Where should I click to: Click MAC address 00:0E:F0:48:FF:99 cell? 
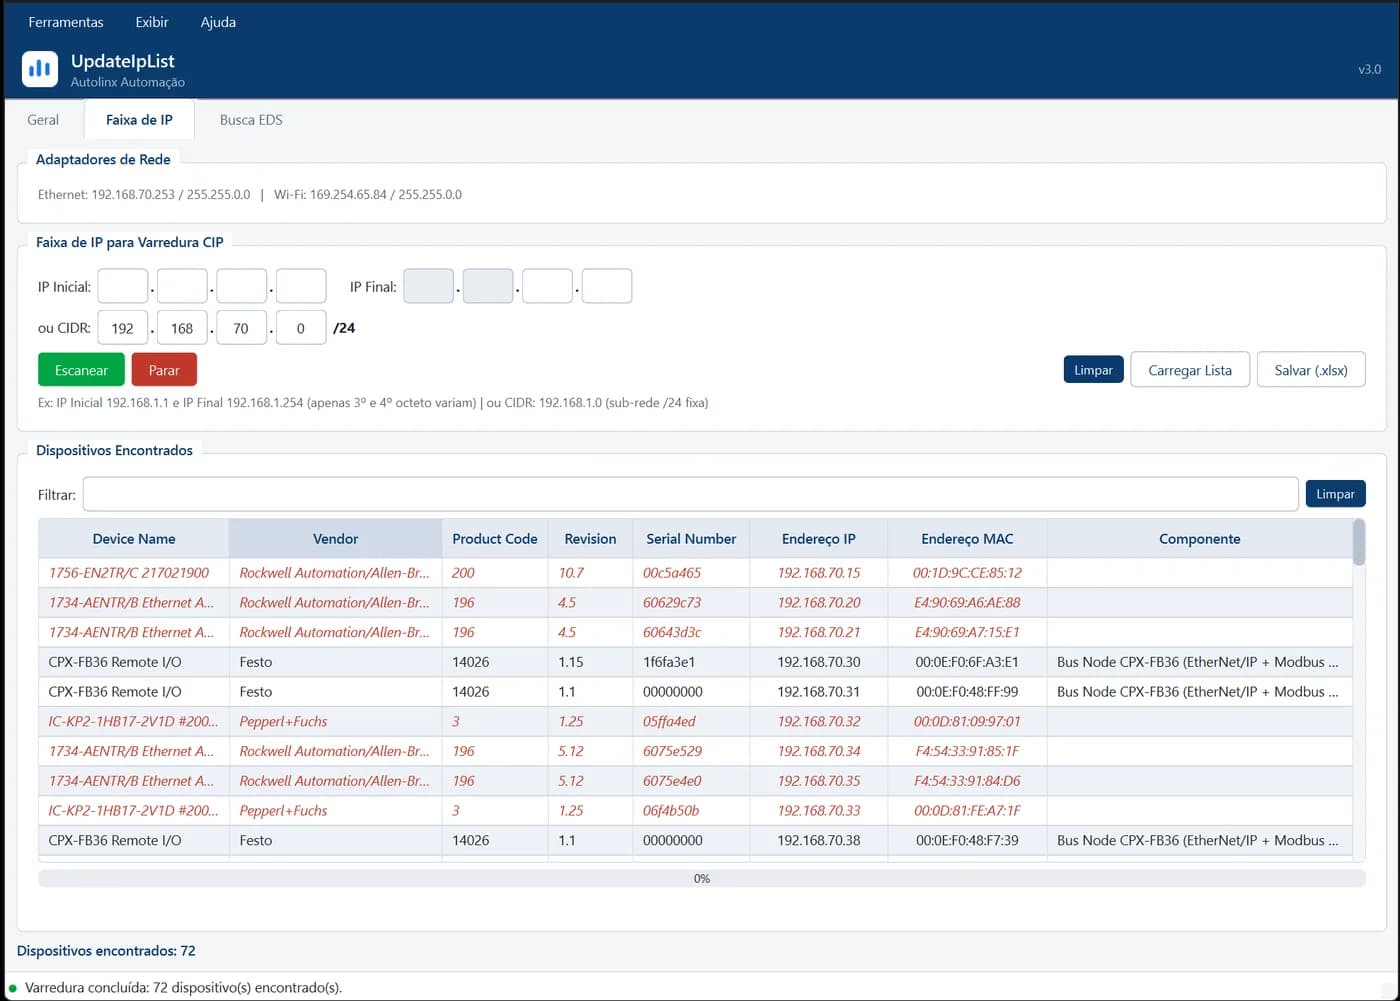point(967,692)
